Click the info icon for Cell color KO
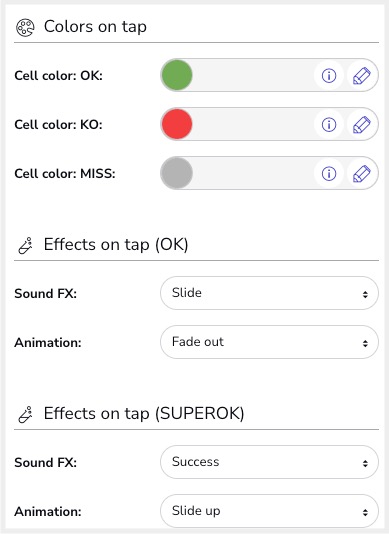 (x=329, y=124)
